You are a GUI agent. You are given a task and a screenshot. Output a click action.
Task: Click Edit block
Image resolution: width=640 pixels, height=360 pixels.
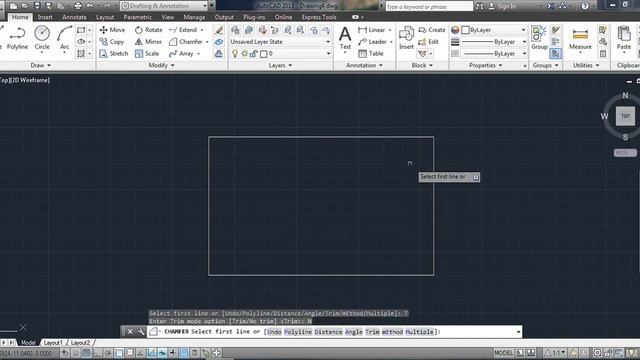coord(429,42)
